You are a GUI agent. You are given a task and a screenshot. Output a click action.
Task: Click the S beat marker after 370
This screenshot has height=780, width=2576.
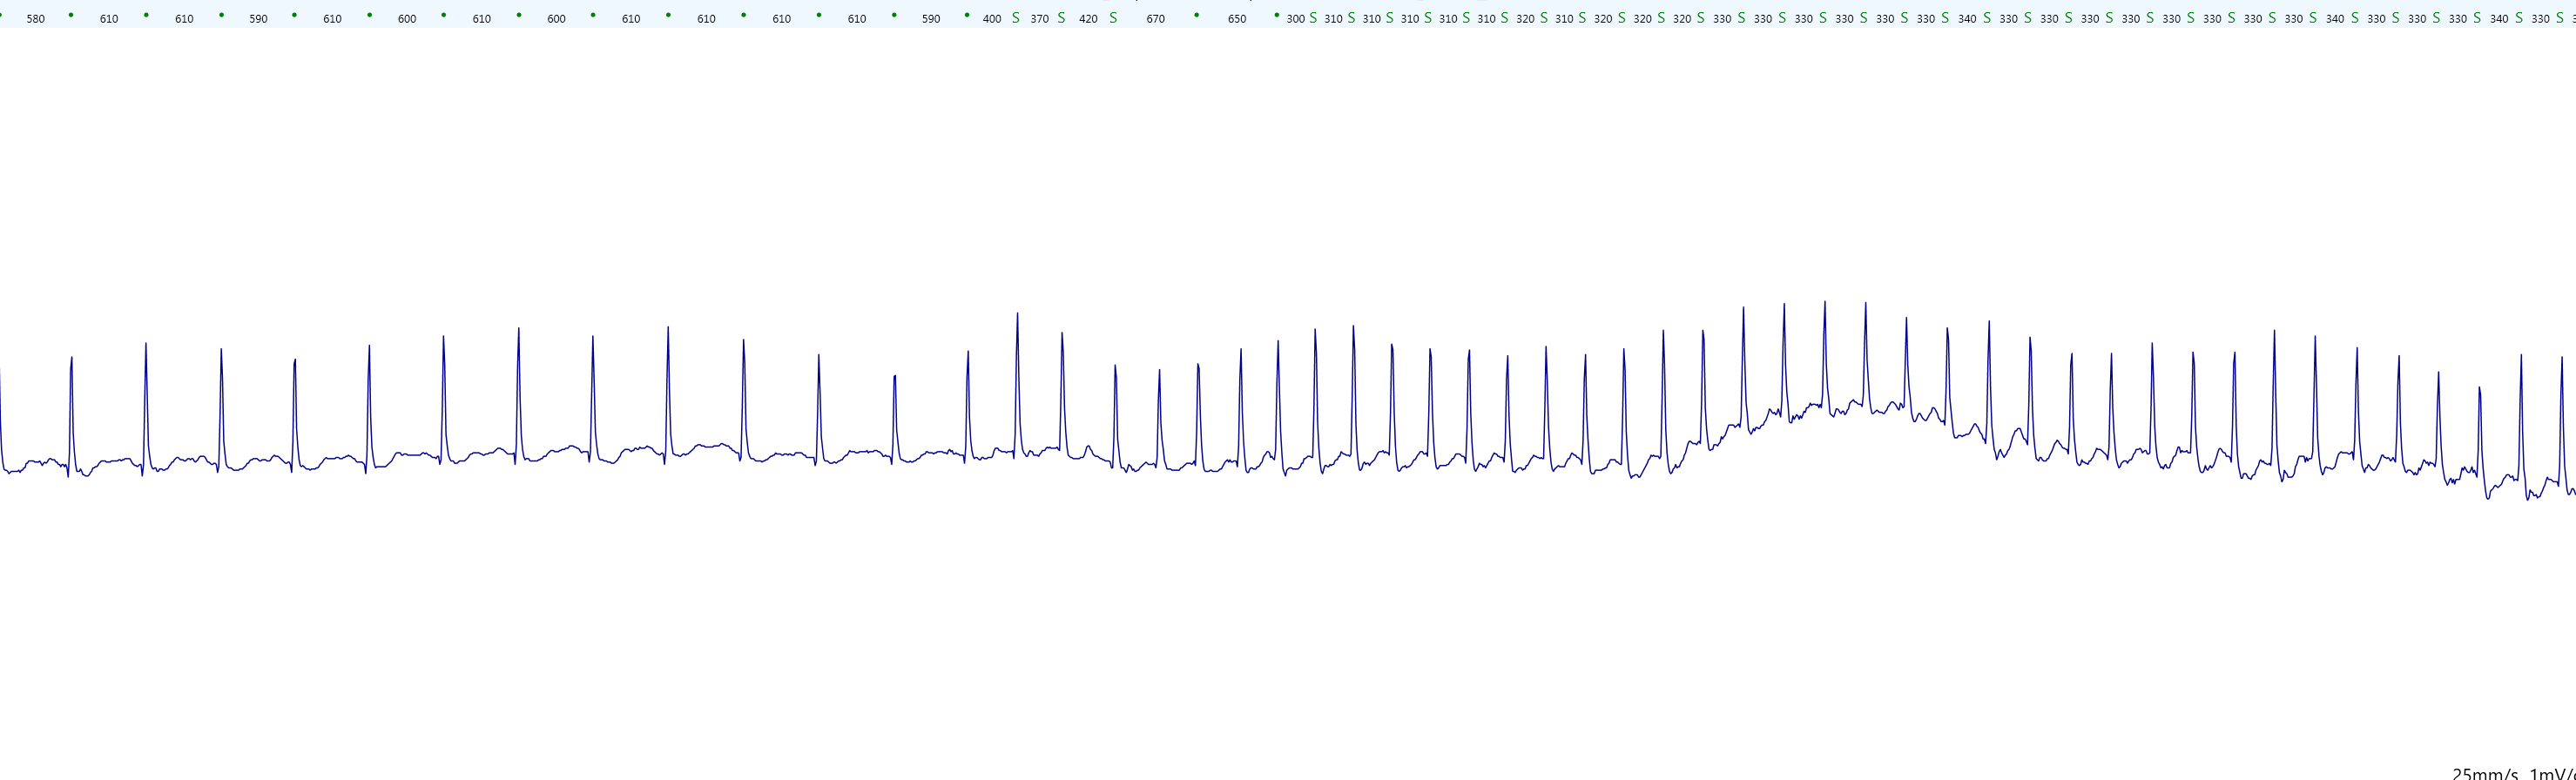point(1061,18)
